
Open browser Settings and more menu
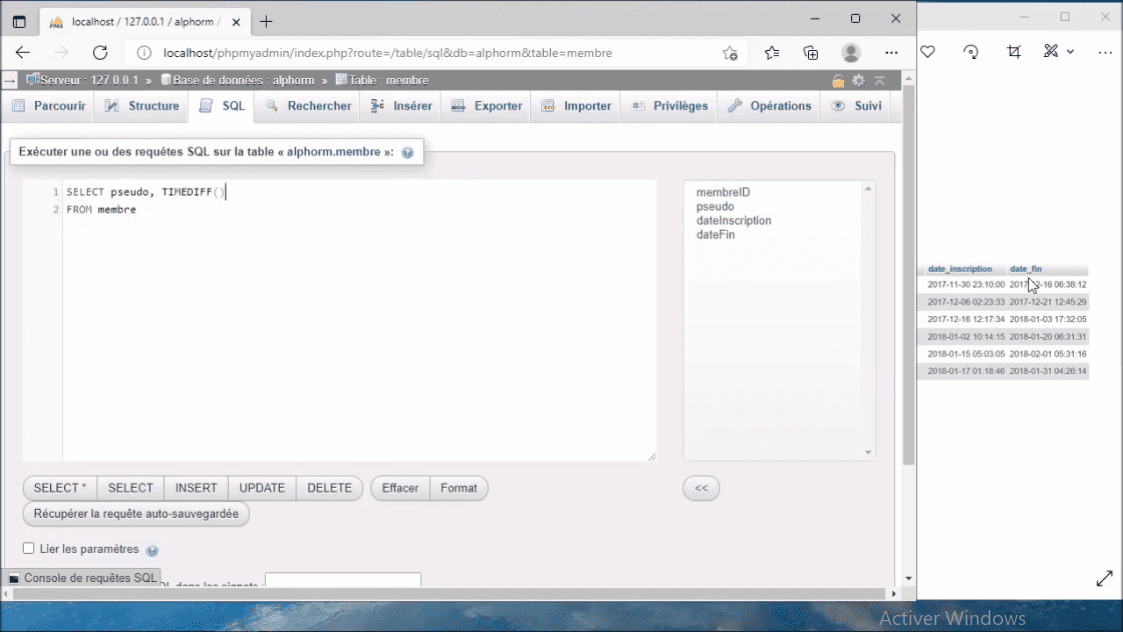pyautogui.click(x=891, y=52)
